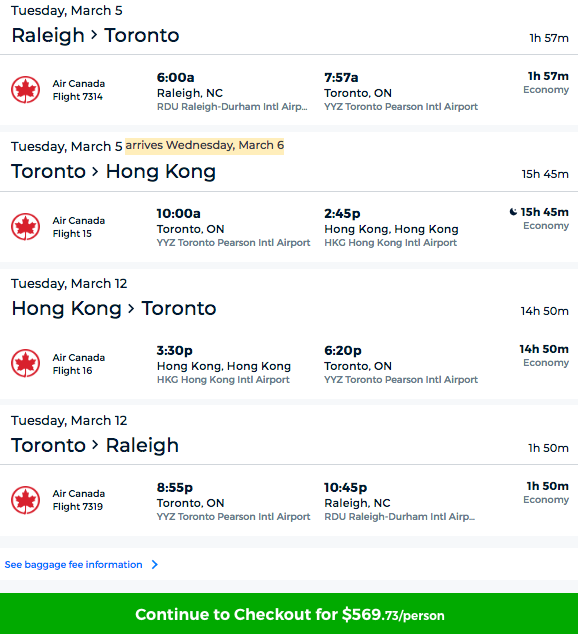Image resolution: width=578 pixels, height=634 pixels.
Task: Click arrow between Toronto and Raleigh heading
Action: 95,445
